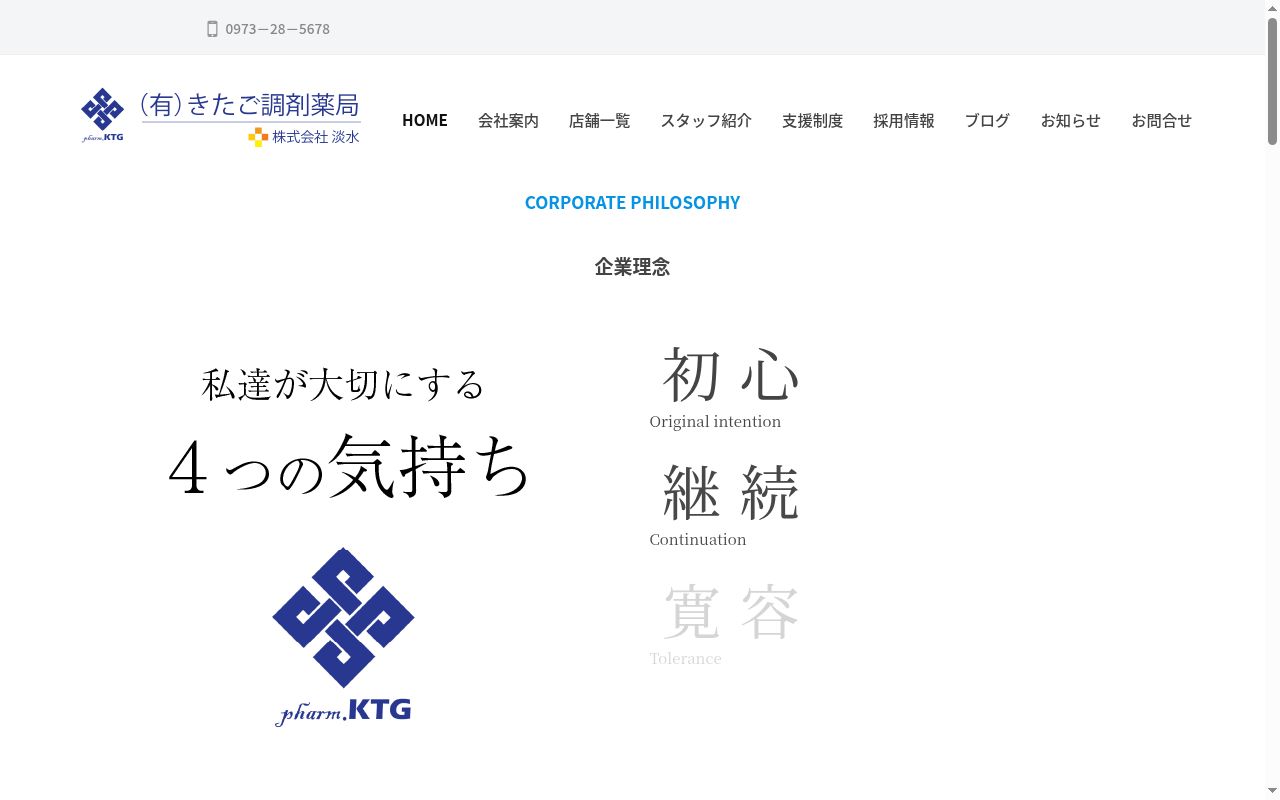Open the ブログ menu item
1280x800 pixels.
tap(987, 120)
